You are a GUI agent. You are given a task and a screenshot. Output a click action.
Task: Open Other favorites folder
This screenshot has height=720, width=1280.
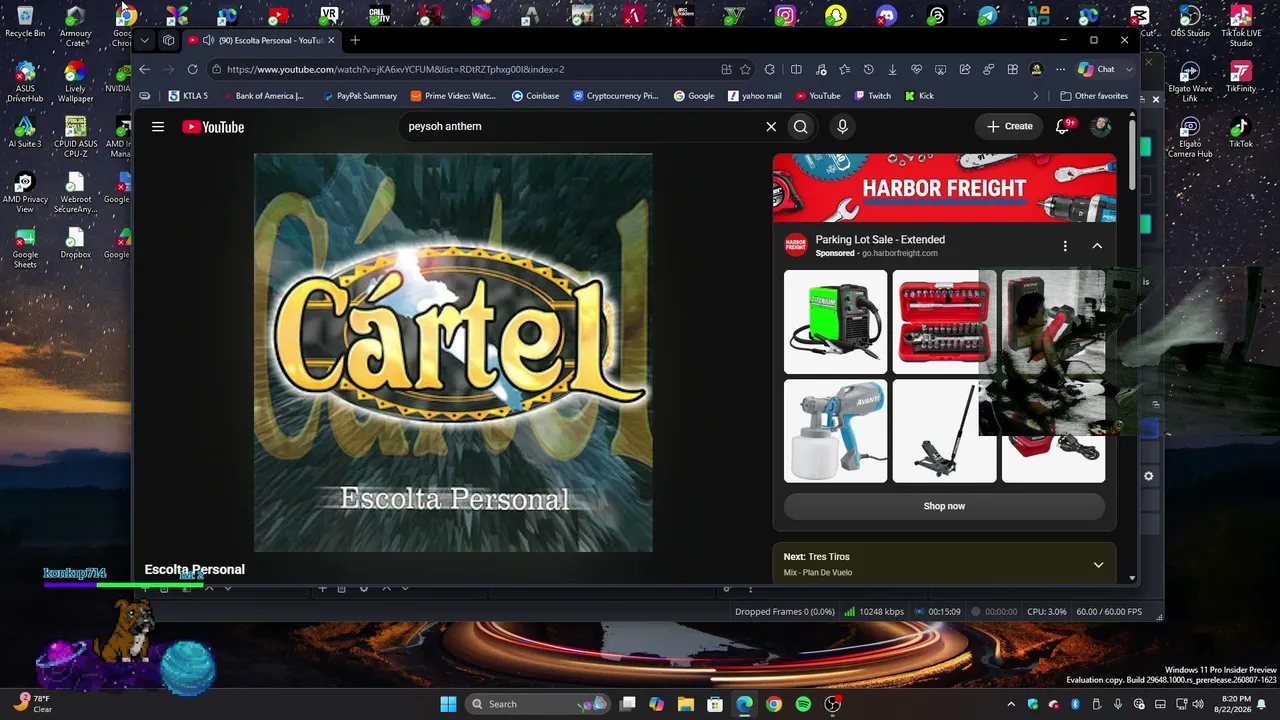pyautogui.click(x=1094, y=96)
